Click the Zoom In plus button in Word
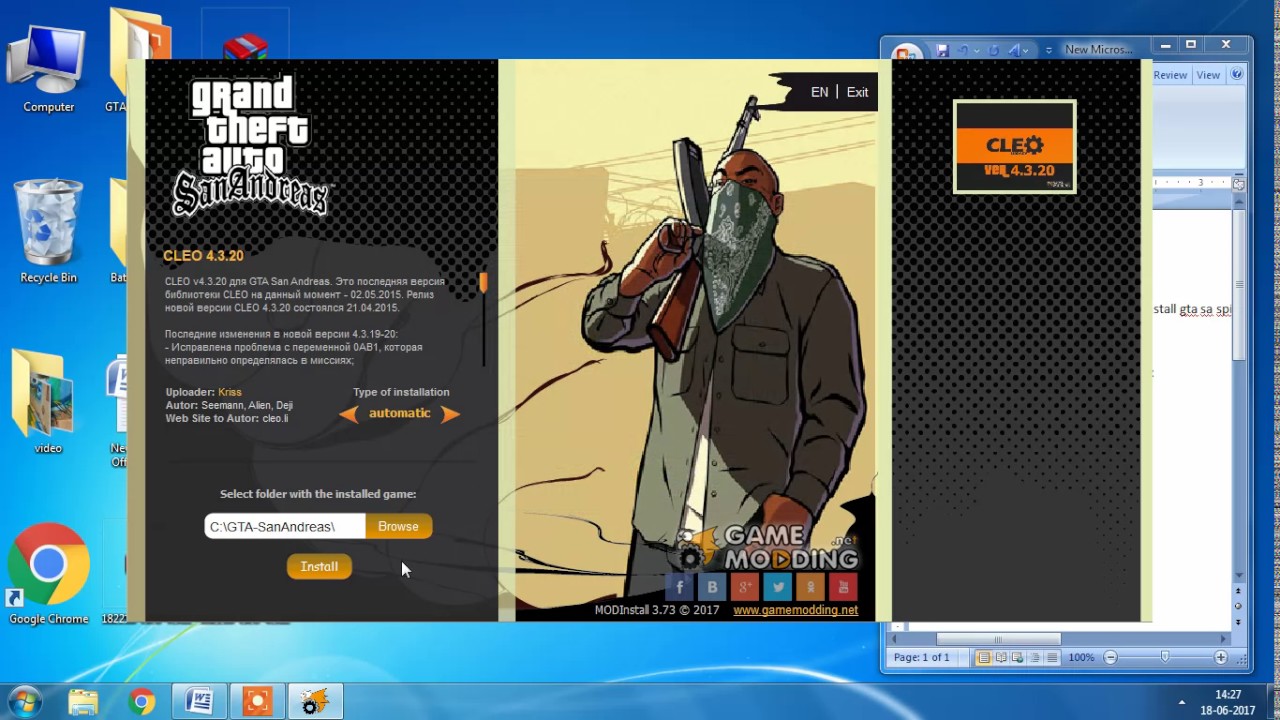 coord(1221,658)
